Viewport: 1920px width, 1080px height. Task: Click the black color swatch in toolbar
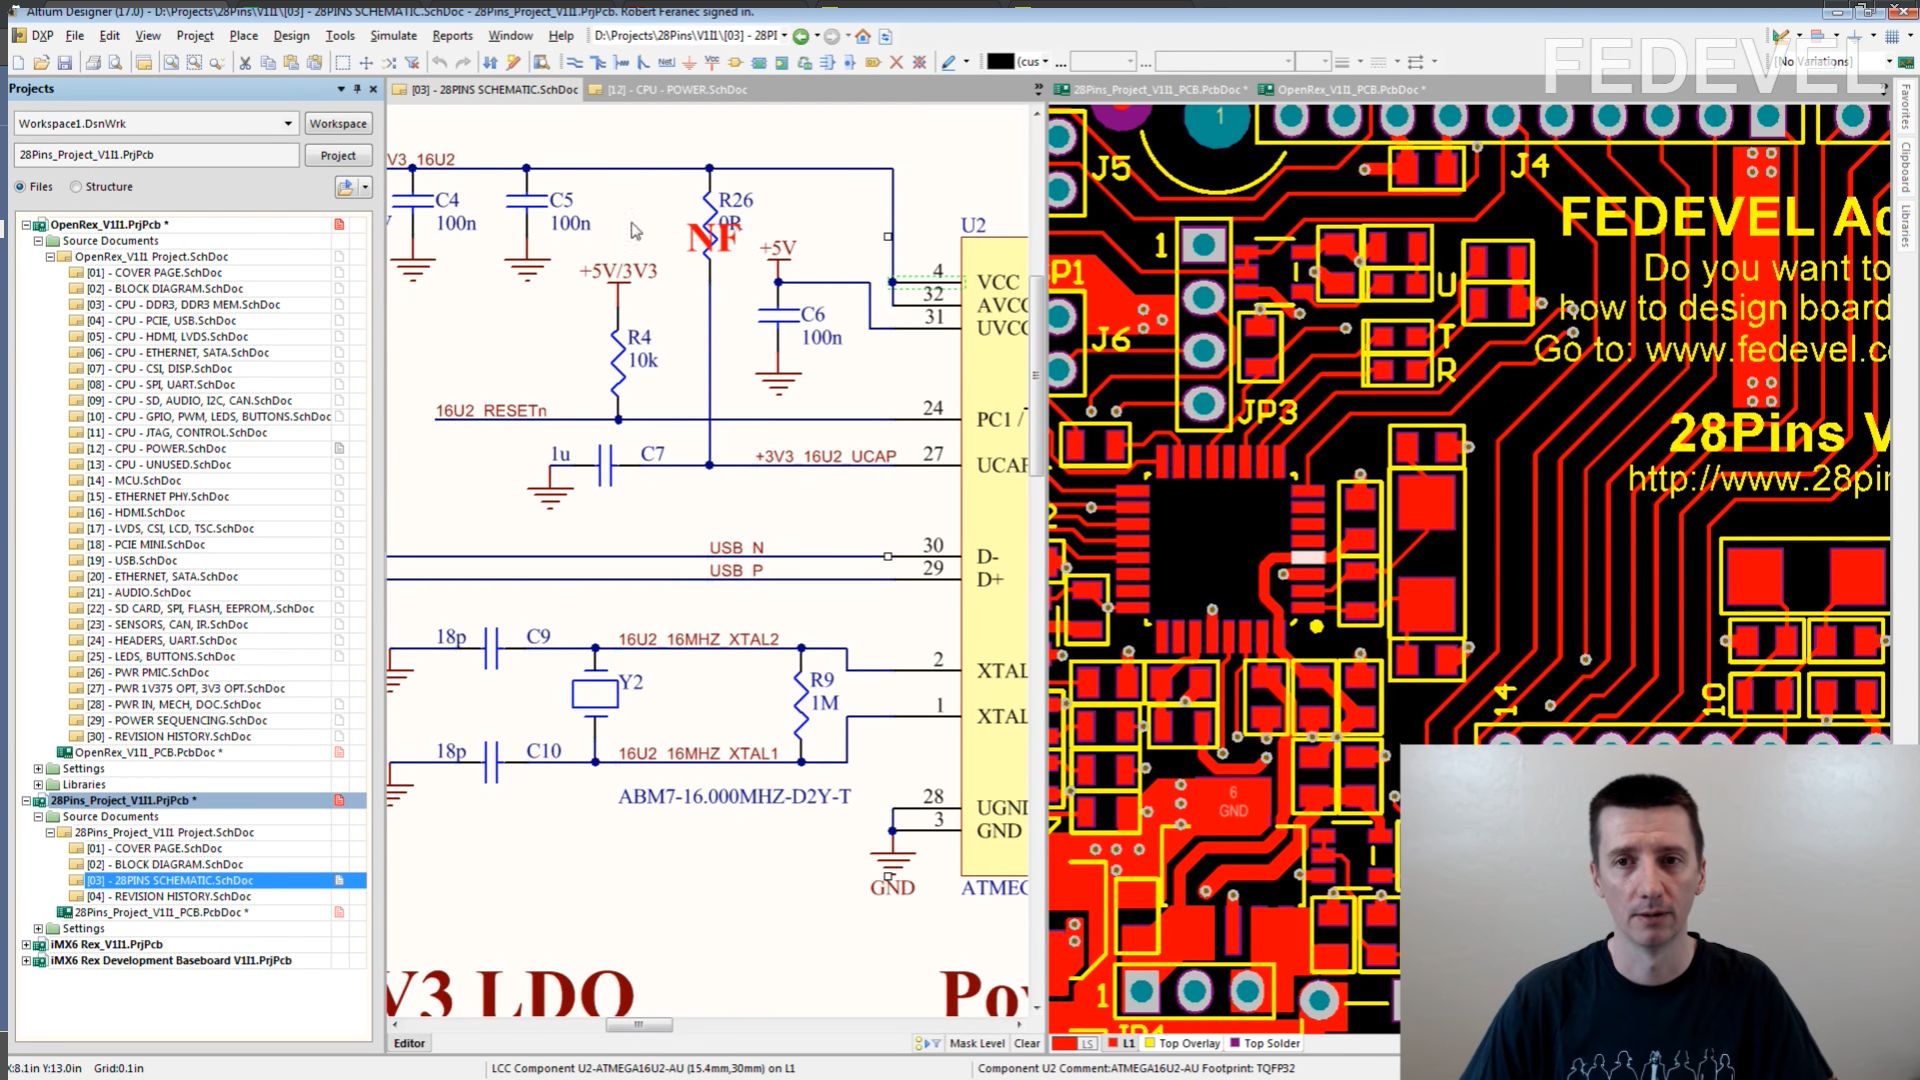pos(1000,62)
